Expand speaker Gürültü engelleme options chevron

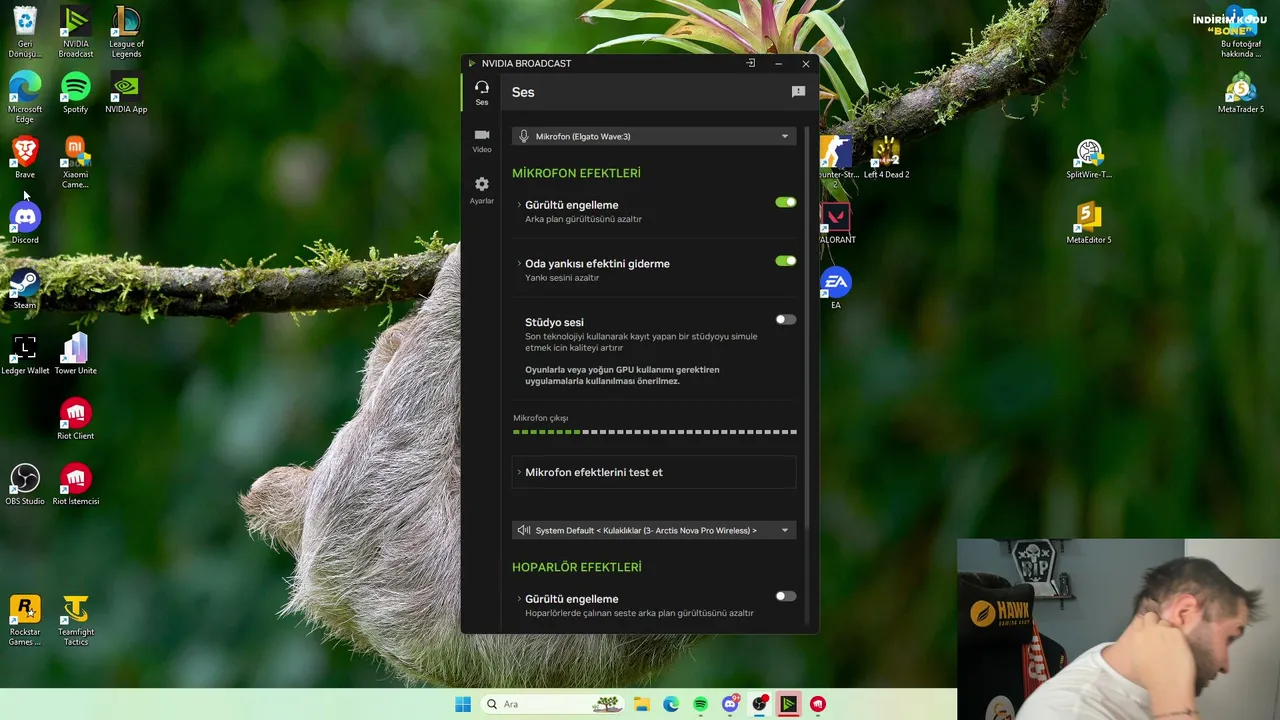(x=519, y=599)
